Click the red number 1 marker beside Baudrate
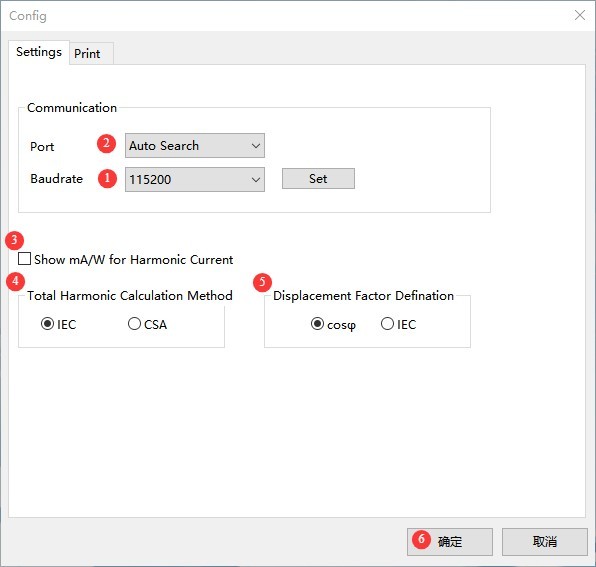 [107, 178]
